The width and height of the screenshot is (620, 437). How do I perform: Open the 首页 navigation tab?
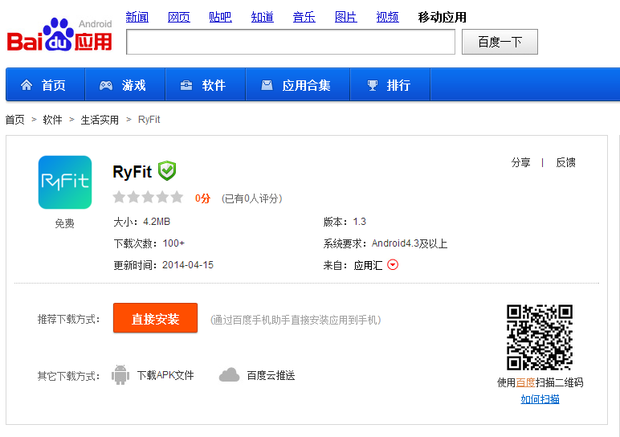(43, 85)
